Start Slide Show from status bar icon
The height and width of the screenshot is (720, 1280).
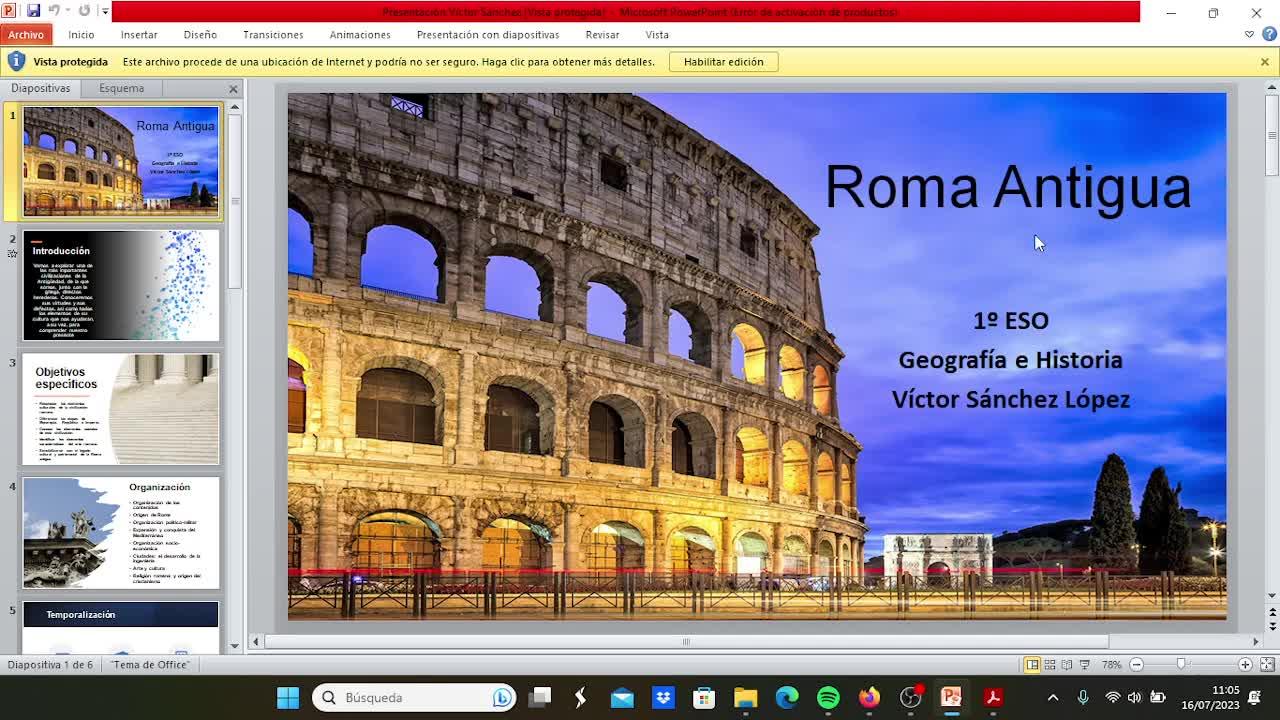(1085, 665)
